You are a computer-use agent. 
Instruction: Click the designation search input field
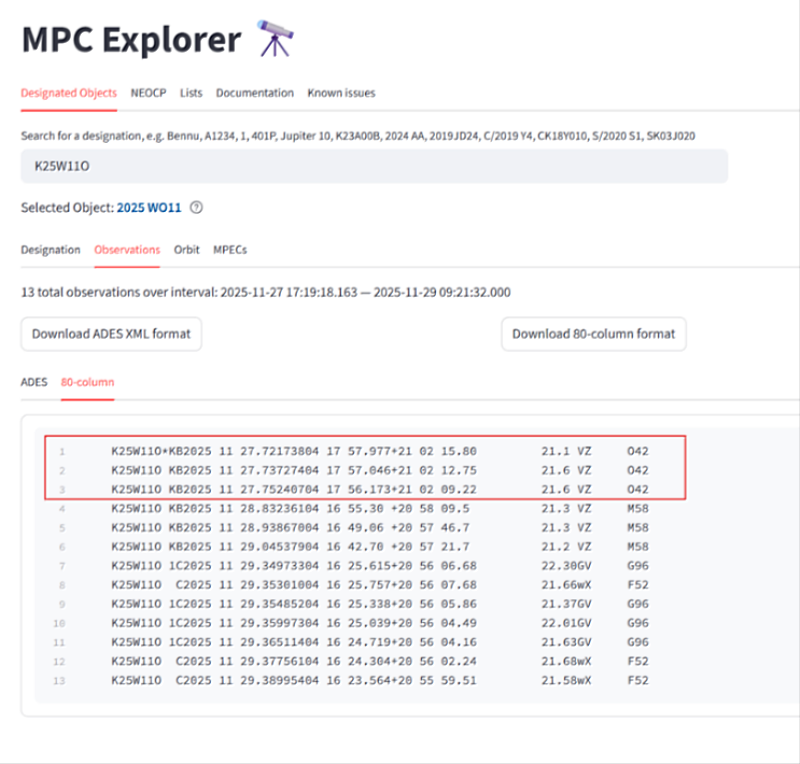pos(374,166)
